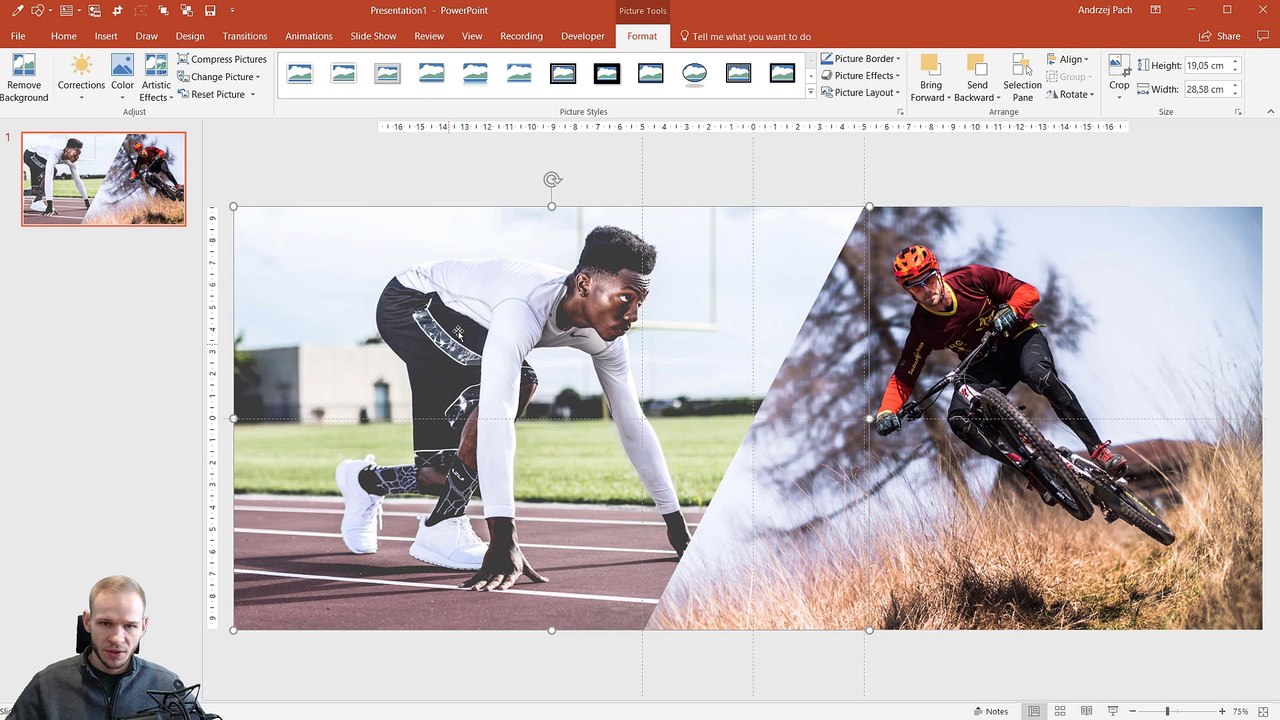Click Reset Picture

[211, 94]
